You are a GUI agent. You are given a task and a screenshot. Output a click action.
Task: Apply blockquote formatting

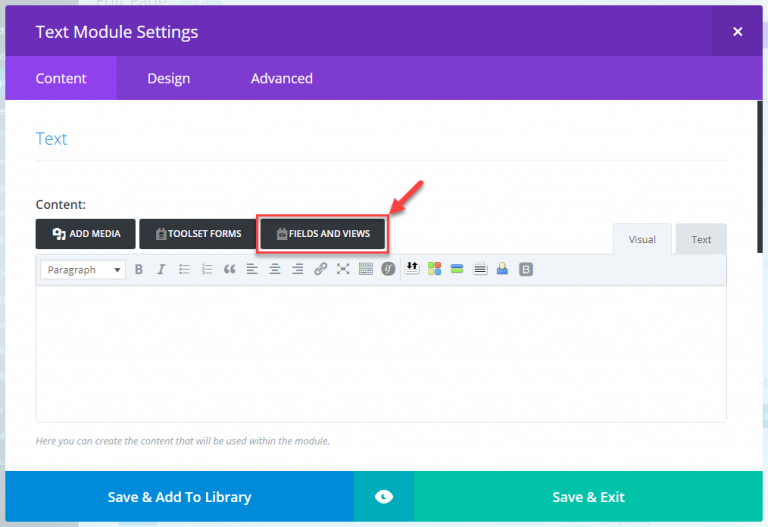(229, 269)
